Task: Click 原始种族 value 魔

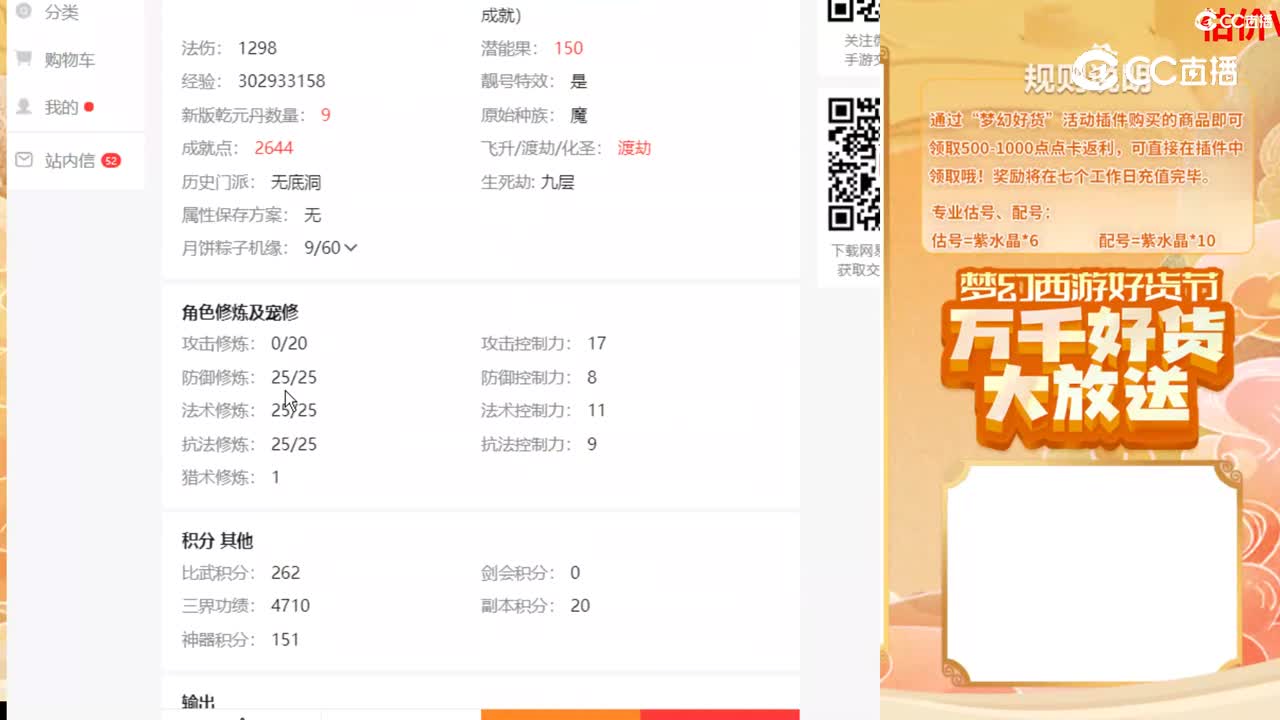Action: [578, 115]
